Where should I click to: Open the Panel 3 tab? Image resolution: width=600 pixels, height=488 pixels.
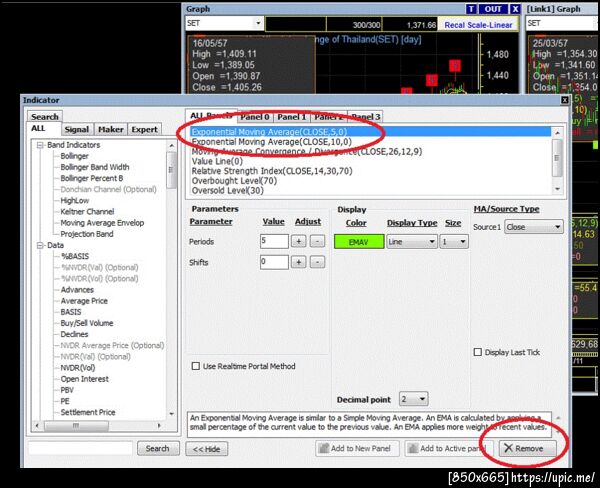366,117
